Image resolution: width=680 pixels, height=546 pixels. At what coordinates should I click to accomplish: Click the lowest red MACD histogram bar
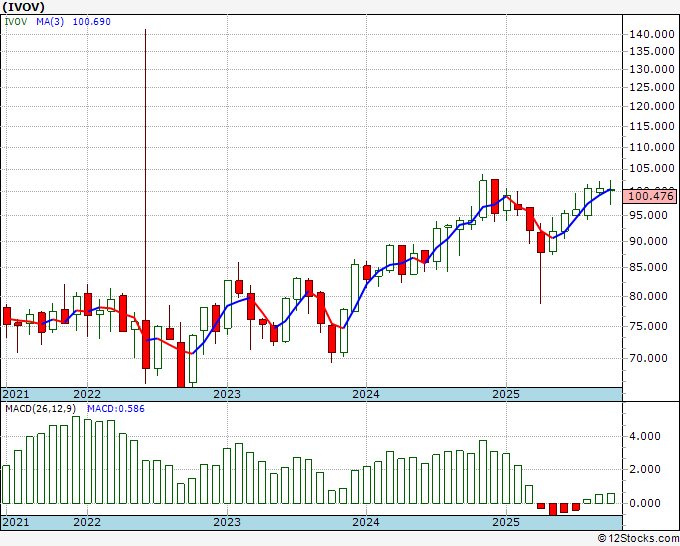coord(552,509)
